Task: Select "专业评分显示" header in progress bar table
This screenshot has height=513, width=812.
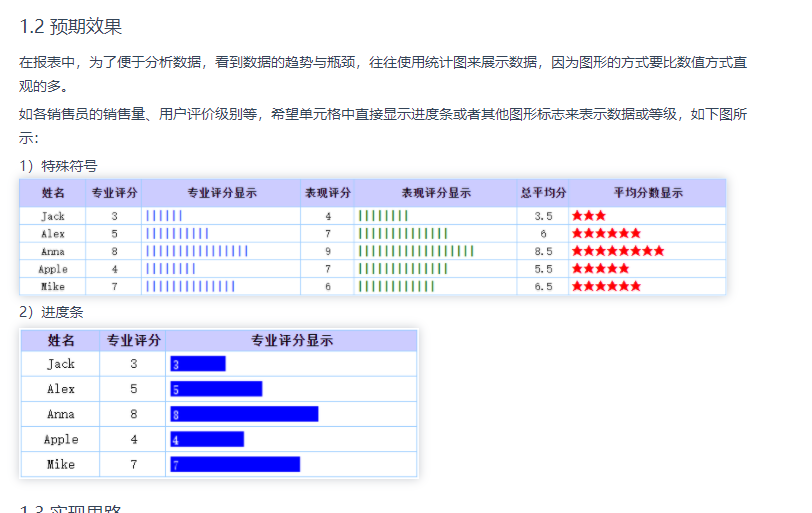Action: click(x=292, y=341)
